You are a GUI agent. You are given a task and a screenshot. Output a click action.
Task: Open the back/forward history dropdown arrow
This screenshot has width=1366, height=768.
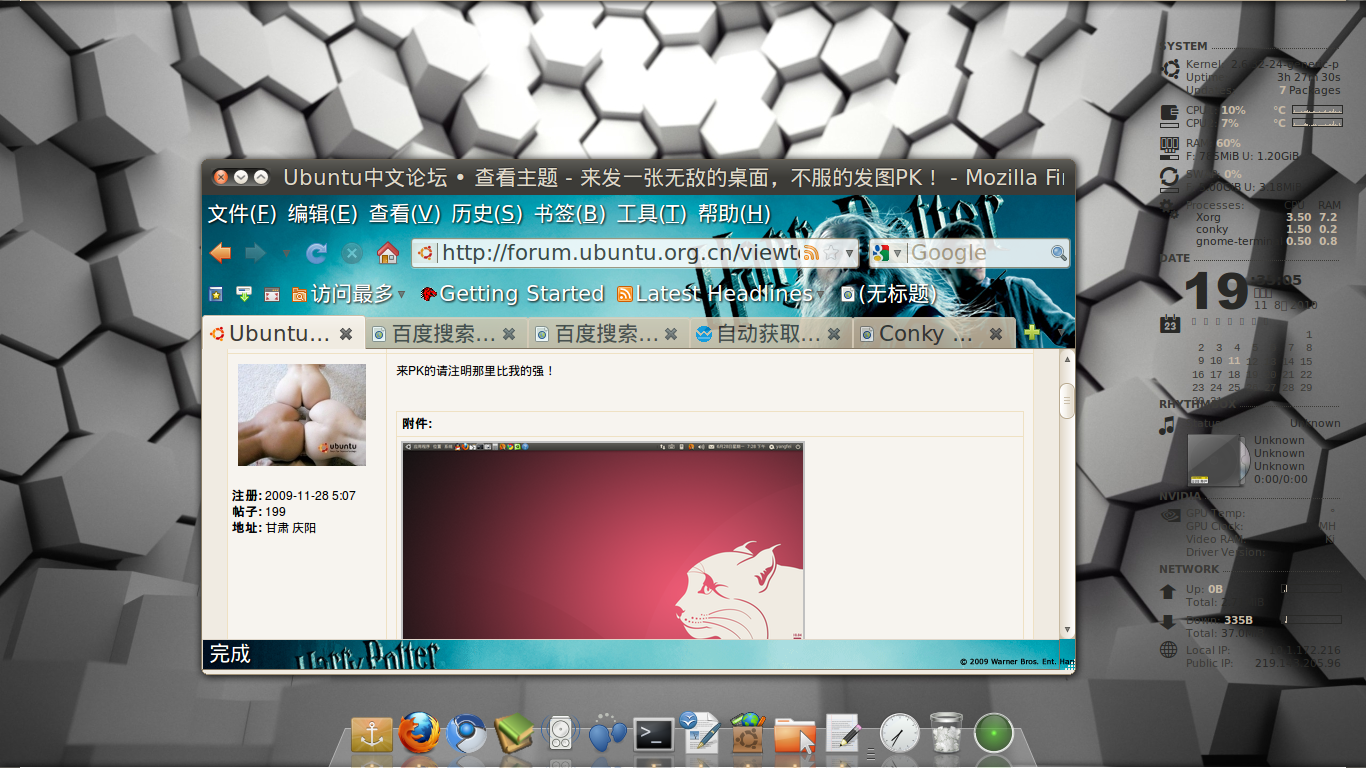point(286,254)
